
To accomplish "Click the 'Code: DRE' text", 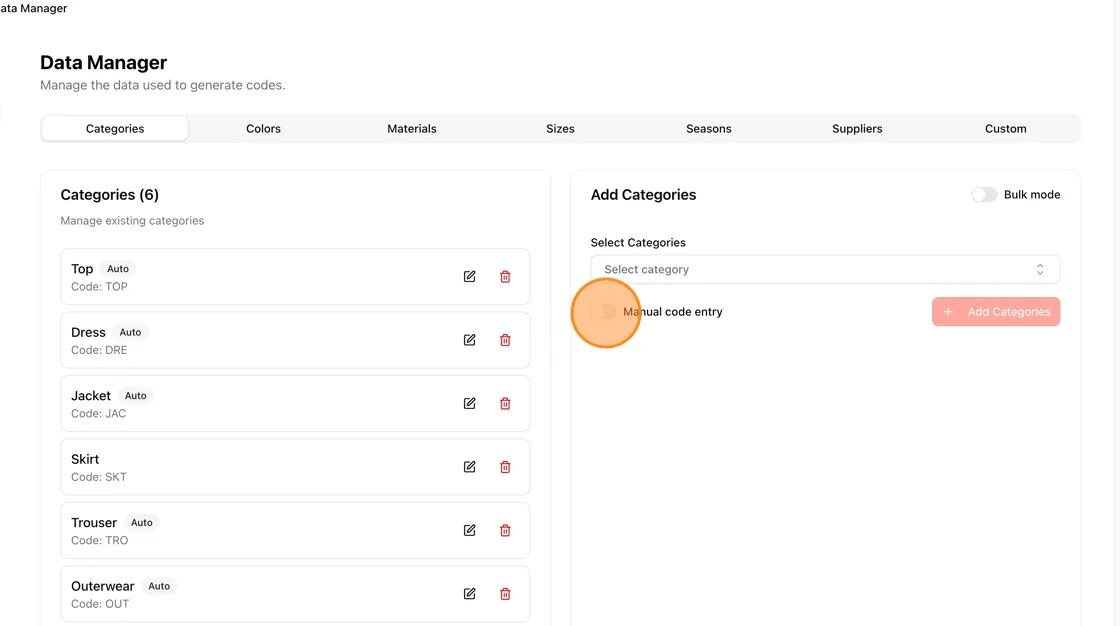I will coord(99,350).
